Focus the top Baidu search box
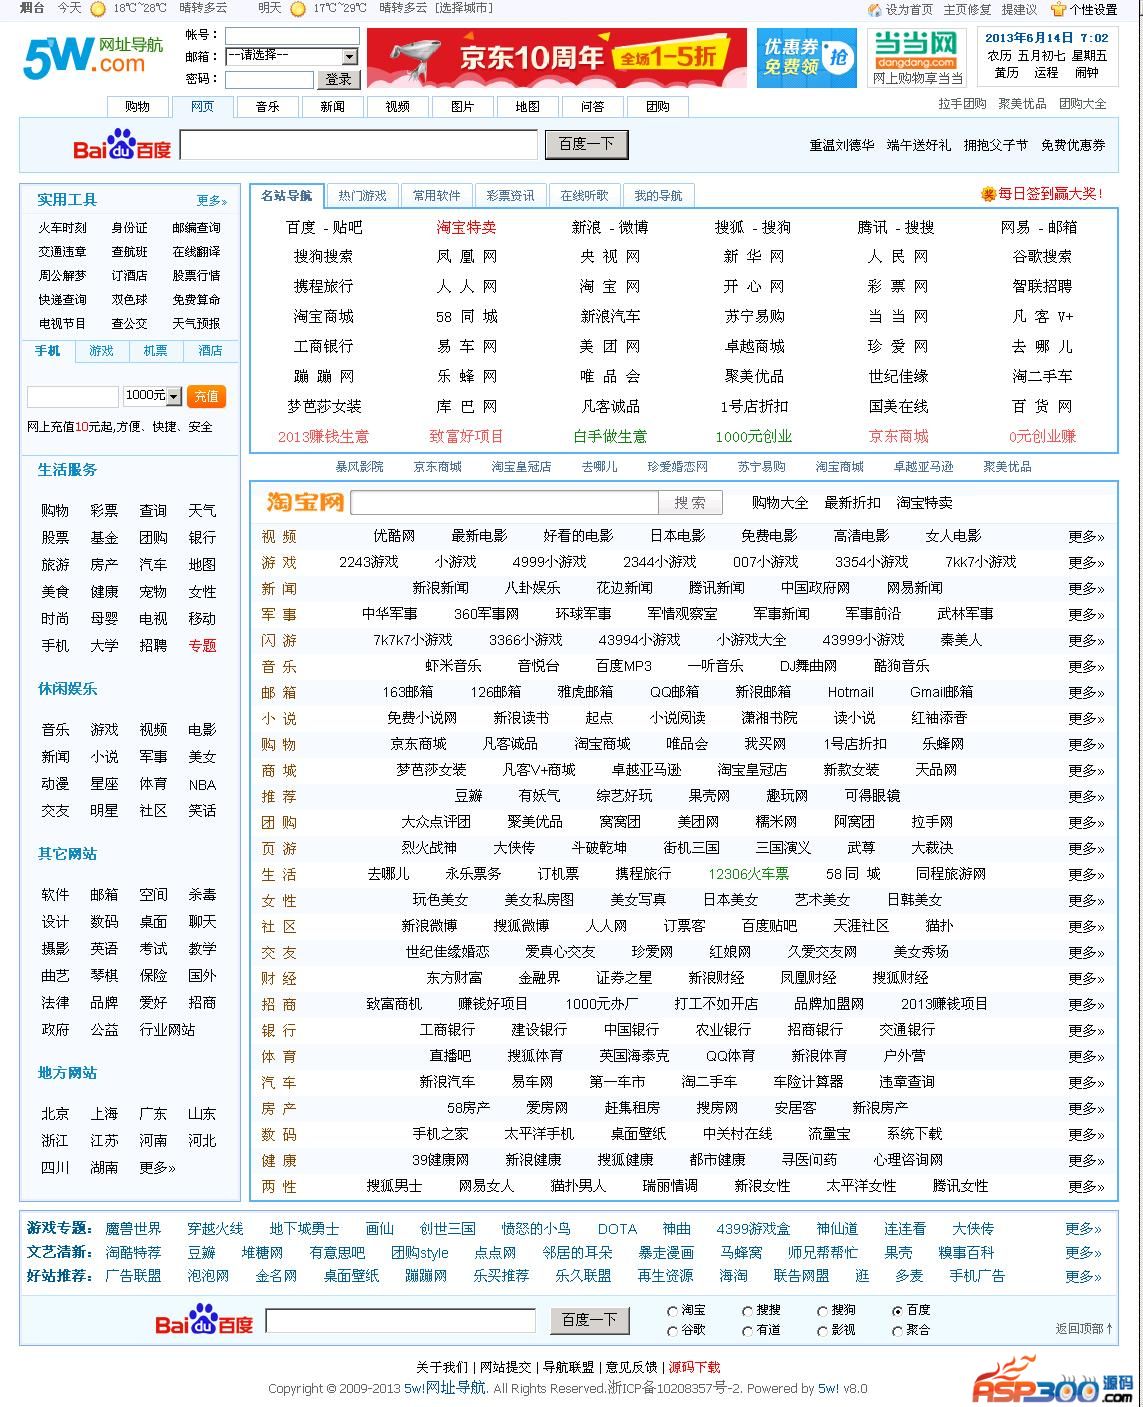Screen dimensions: 1143x1407 pyautogui.click(x=359, y=145)
